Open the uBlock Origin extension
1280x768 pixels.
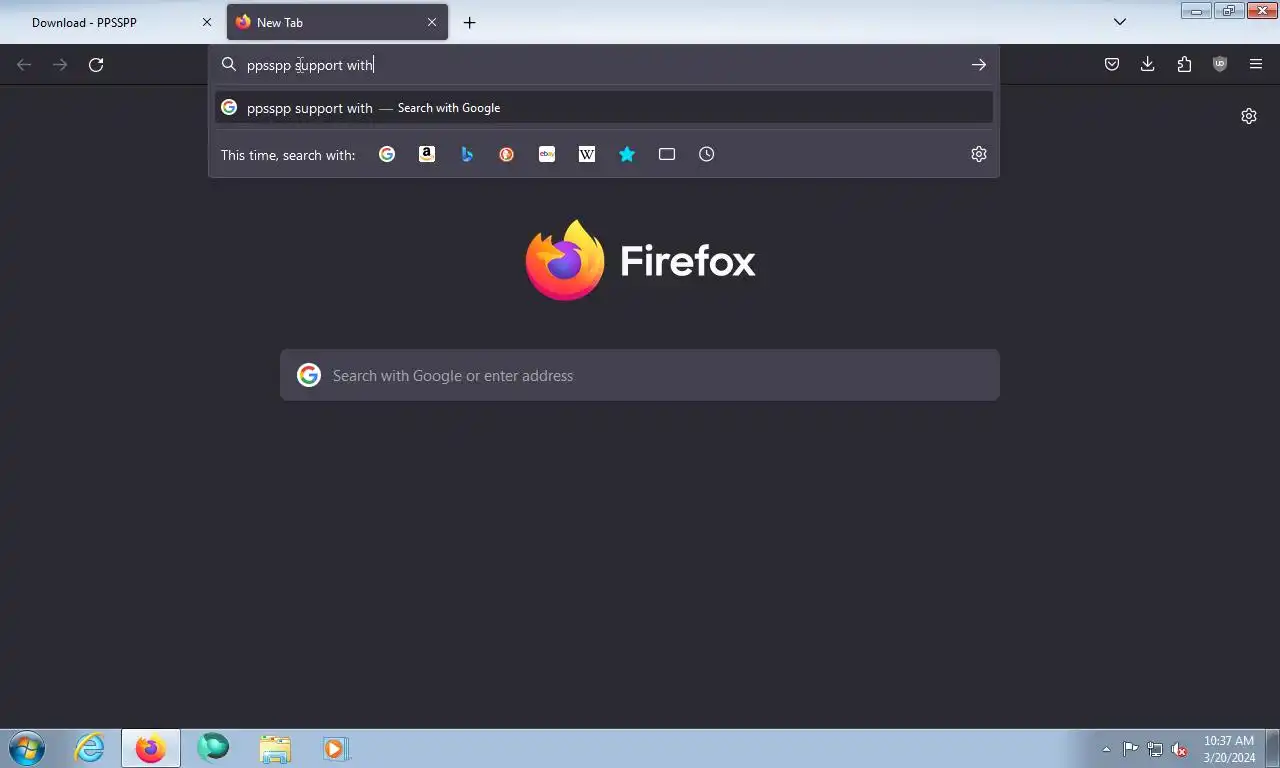tap(1220, 65)
